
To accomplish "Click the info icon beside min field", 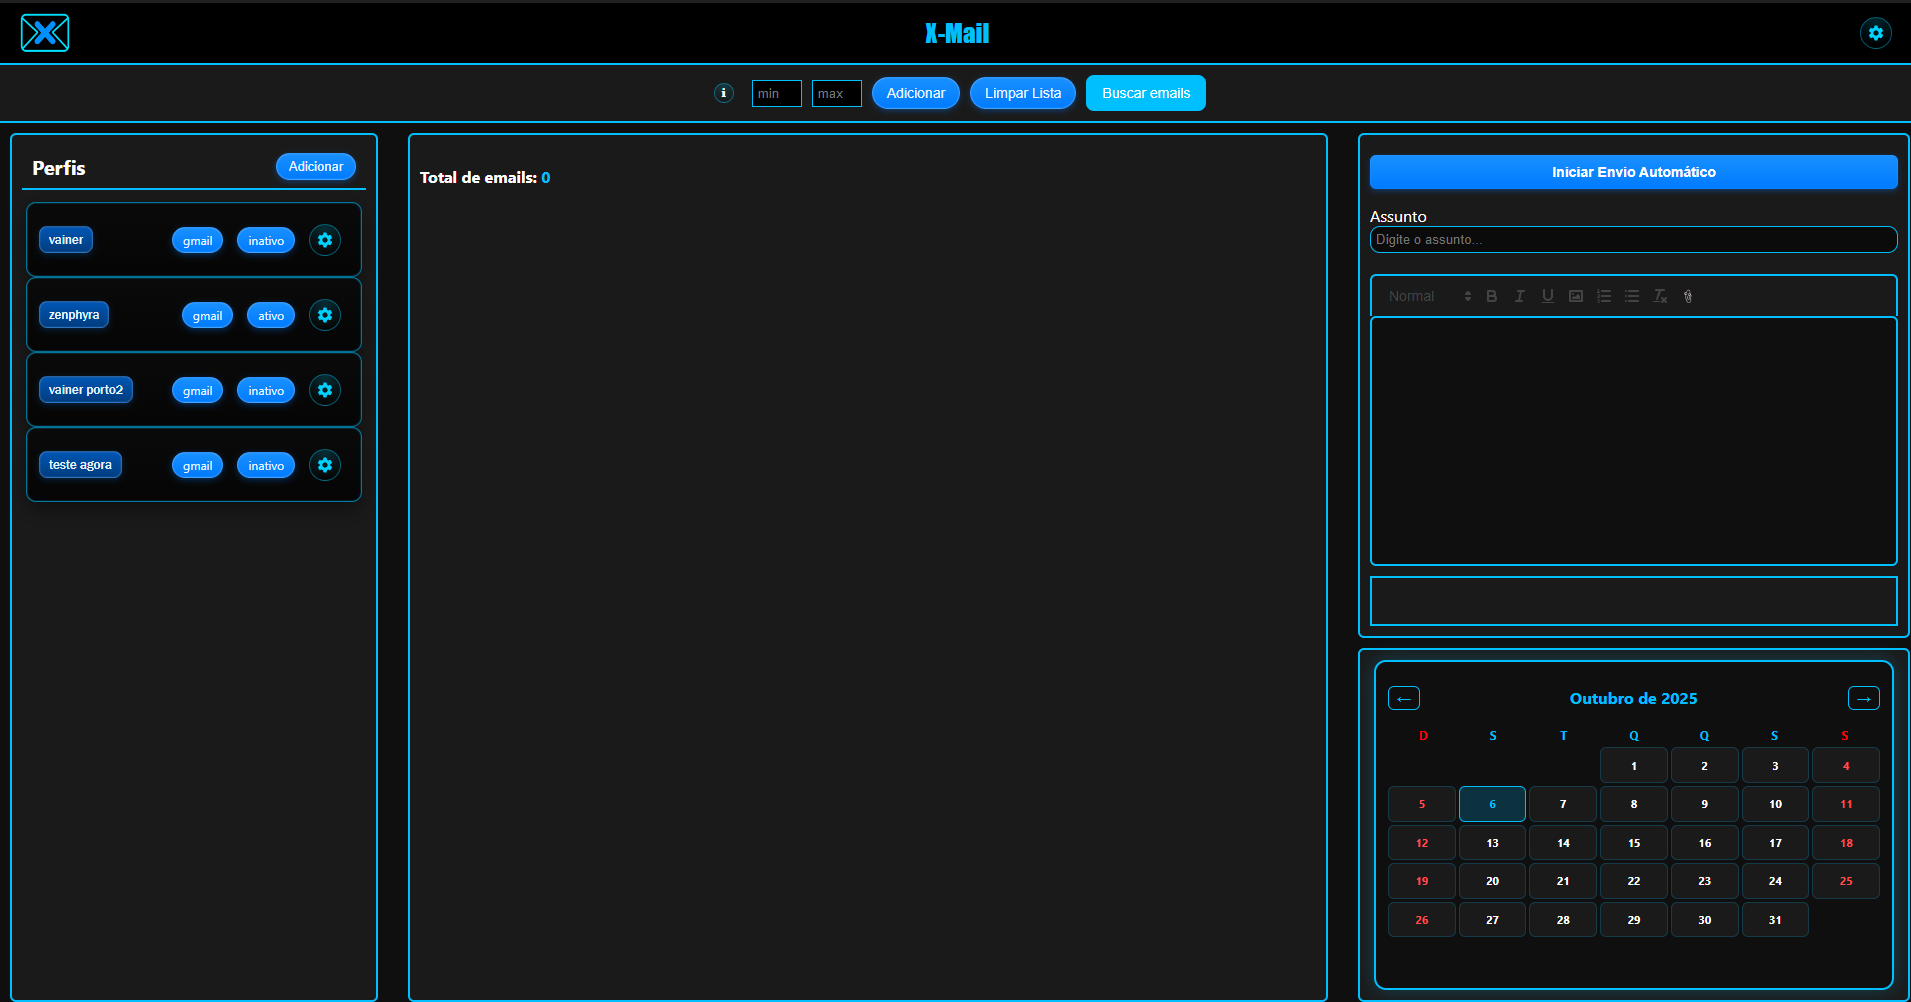I will click(x=724, y=93).
